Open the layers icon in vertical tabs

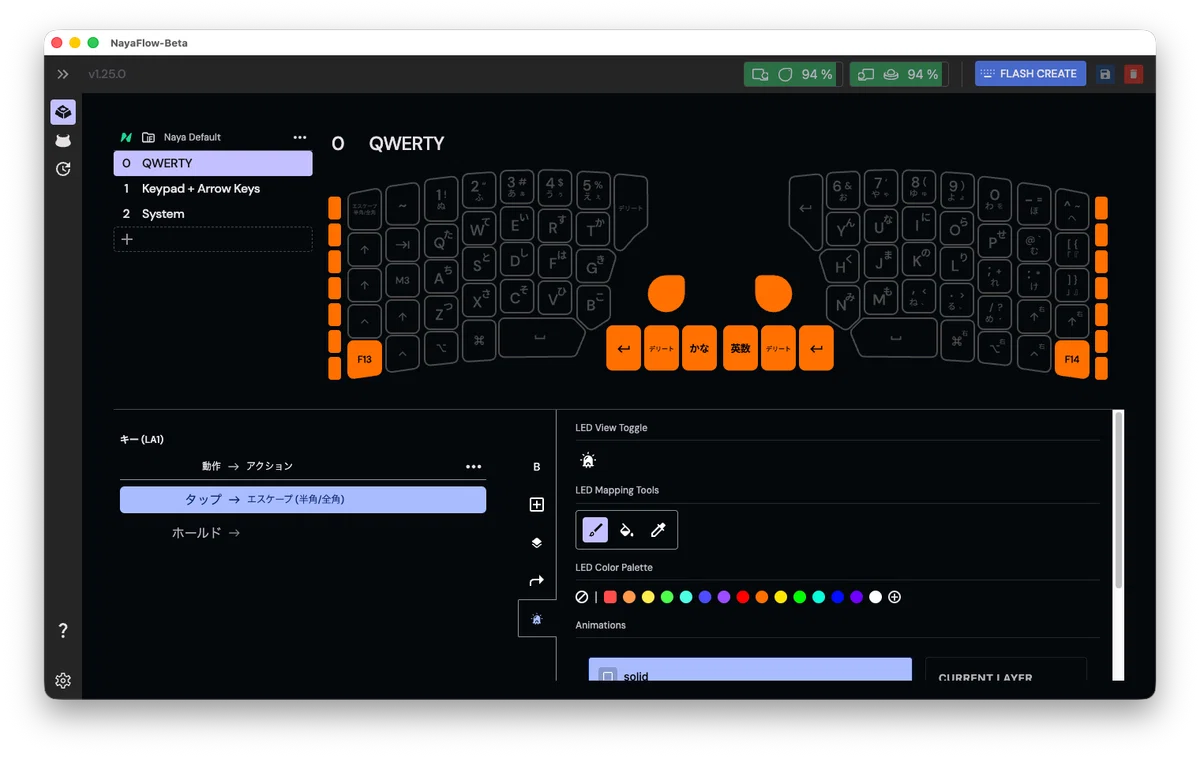pyautogui.click(x=536, y=543)
